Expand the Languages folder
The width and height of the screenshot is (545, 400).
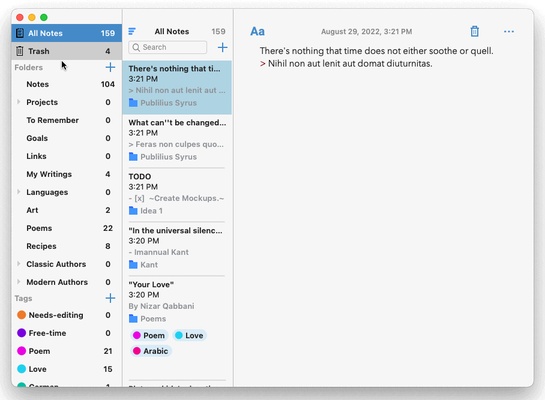[18, 192]
